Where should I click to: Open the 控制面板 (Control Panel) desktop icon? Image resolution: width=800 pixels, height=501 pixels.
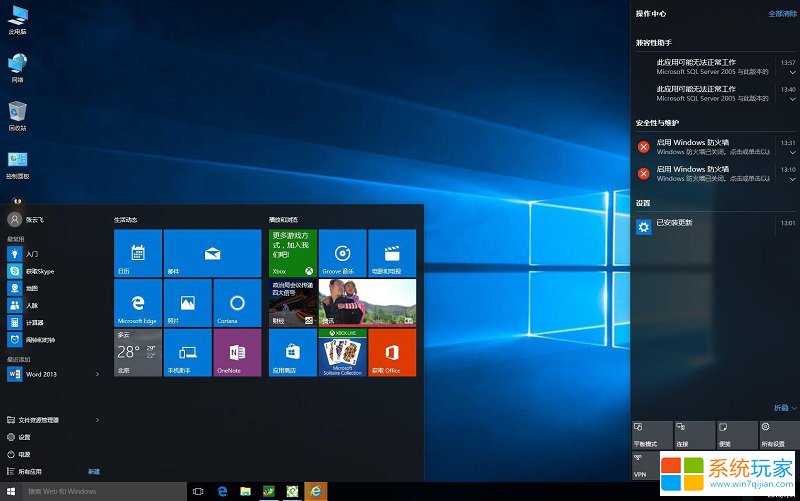pos(17,165)
